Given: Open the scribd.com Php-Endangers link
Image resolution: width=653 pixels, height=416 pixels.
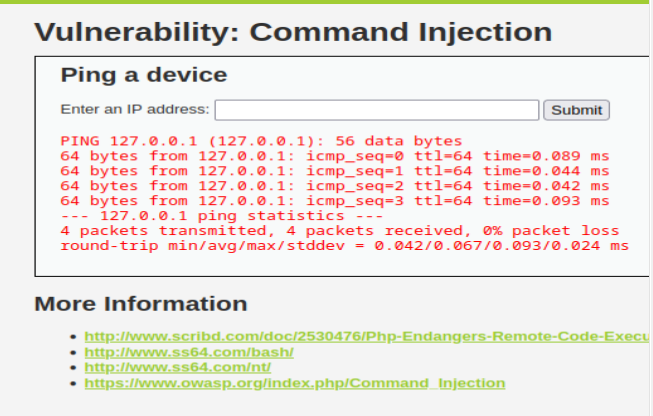Looking at the screenshot, I should [366, 336].
